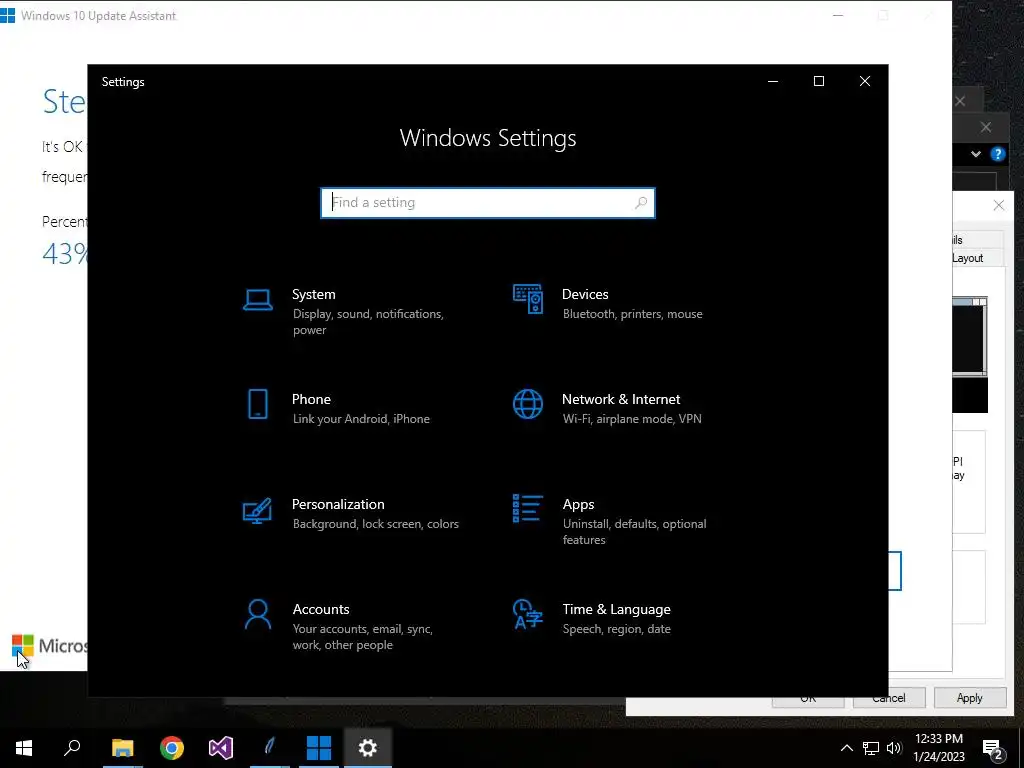Click the blue help icon in background window
The width and height of the screenshot is (1024, 768).
click(998, 154)
